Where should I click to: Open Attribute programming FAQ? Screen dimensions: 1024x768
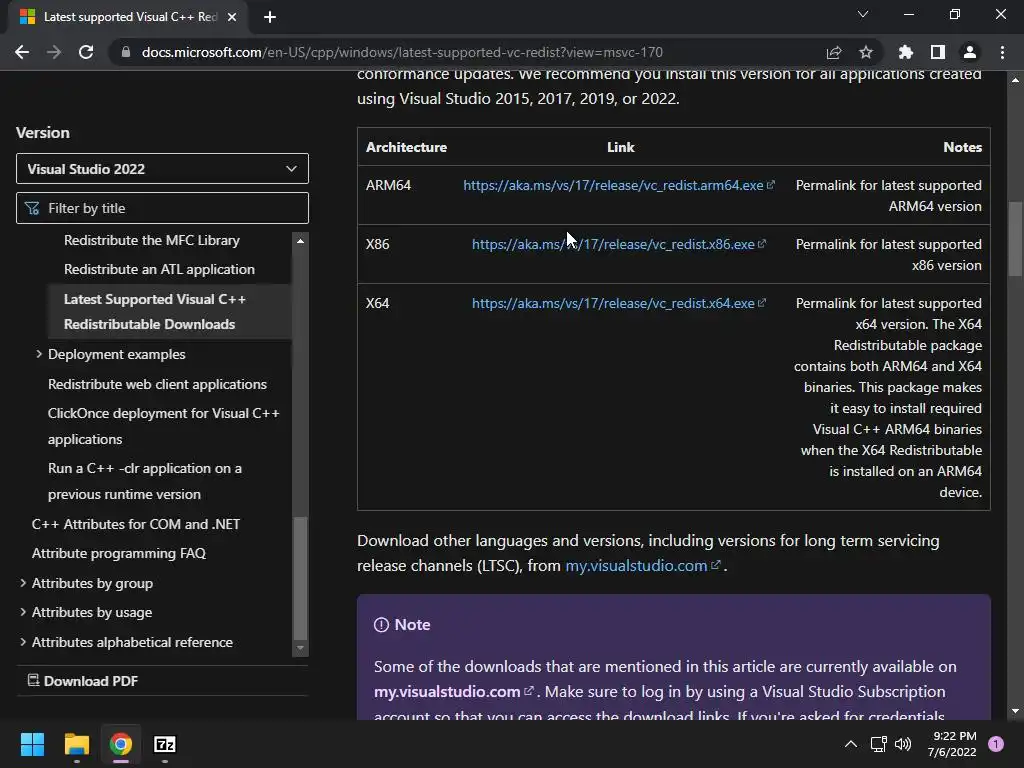click(x=119, y=553)
